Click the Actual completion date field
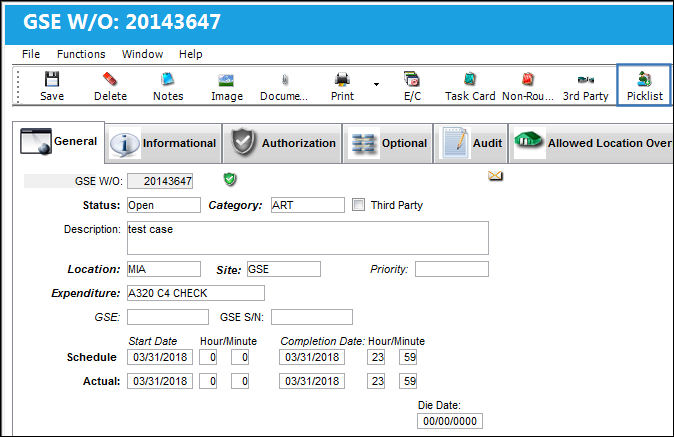 point(312,381)
